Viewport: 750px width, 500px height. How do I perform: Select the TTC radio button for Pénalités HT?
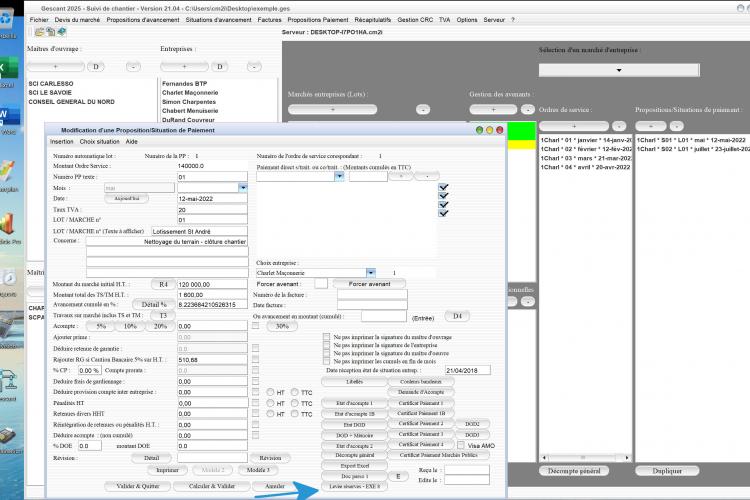click(x=295, y=403)
